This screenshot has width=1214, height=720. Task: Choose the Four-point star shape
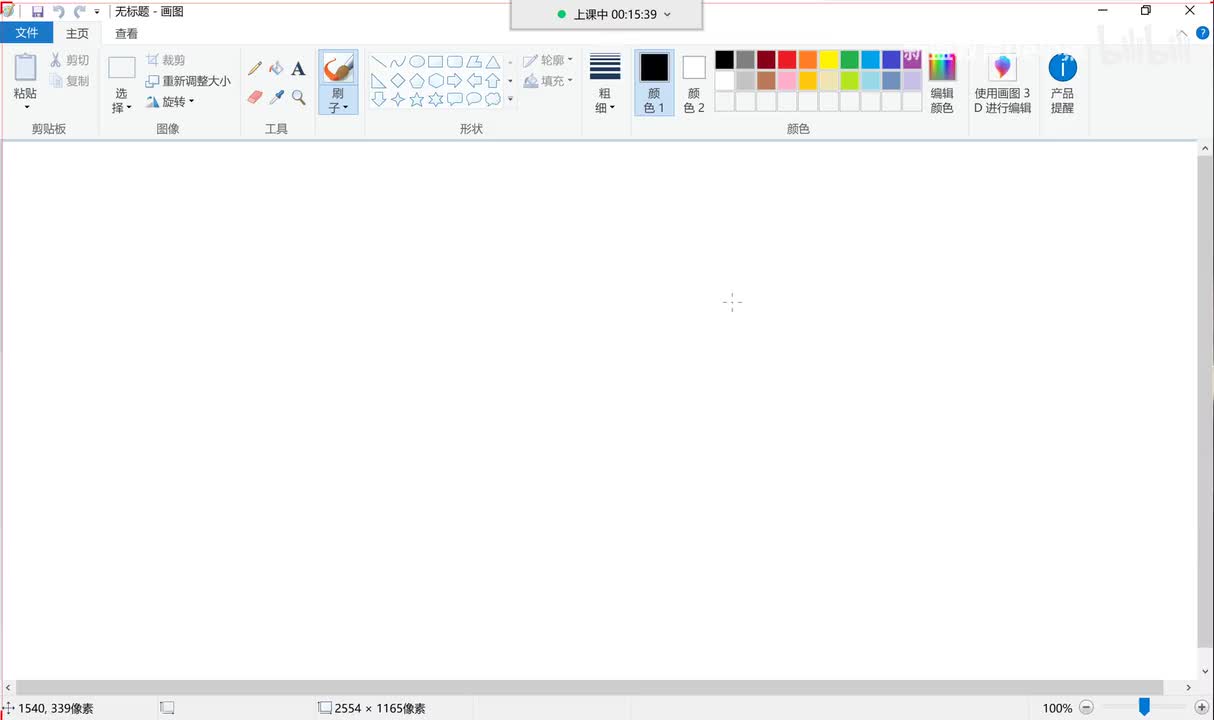point(398,100)
